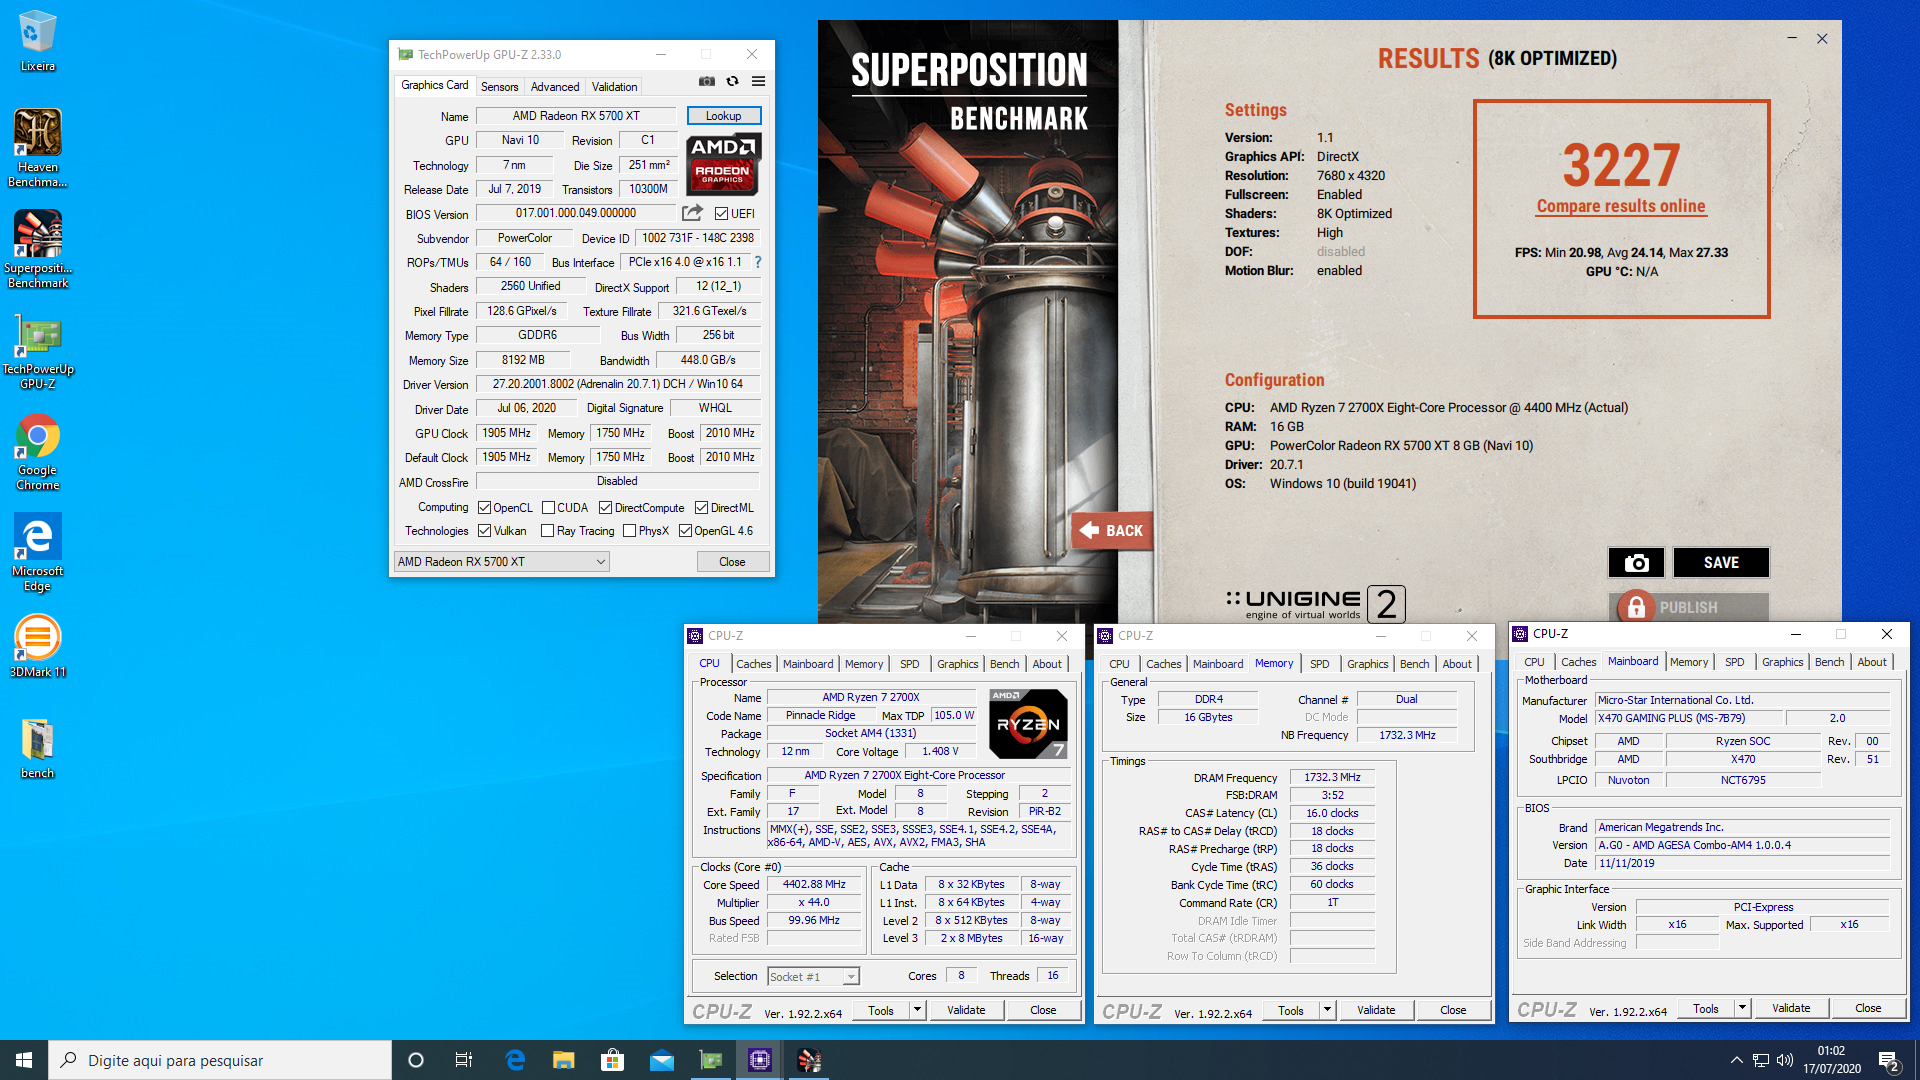The height and width of the screenshot is (1080, 1920).
Task: Click the Lookup button in GPU-Z
Action: pos(724,116)
